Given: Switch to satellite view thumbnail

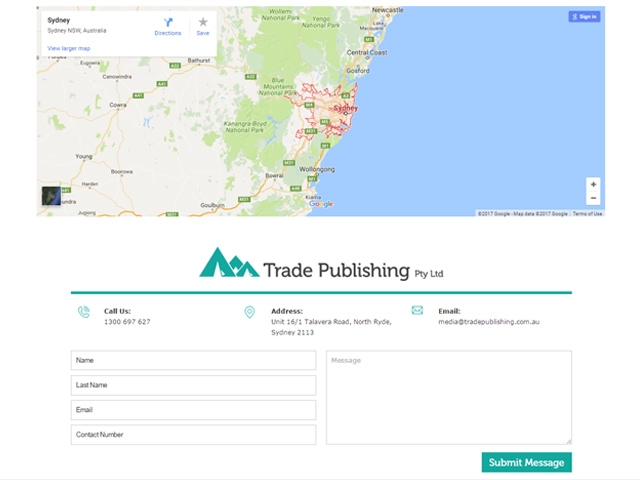Looking at the screenshot, I should [51, 196].
